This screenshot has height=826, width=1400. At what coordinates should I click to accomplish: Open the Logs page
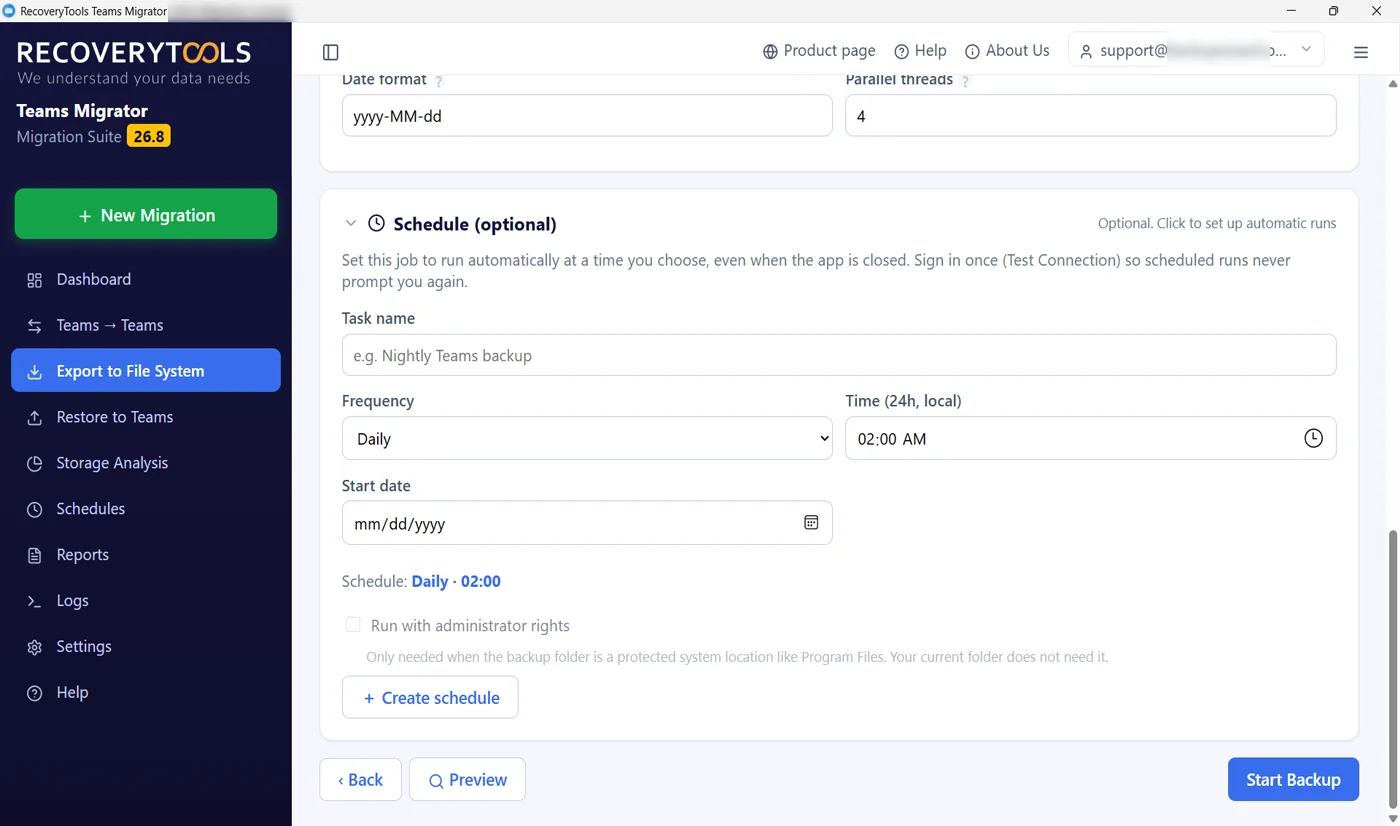click(x=146, y=601)
